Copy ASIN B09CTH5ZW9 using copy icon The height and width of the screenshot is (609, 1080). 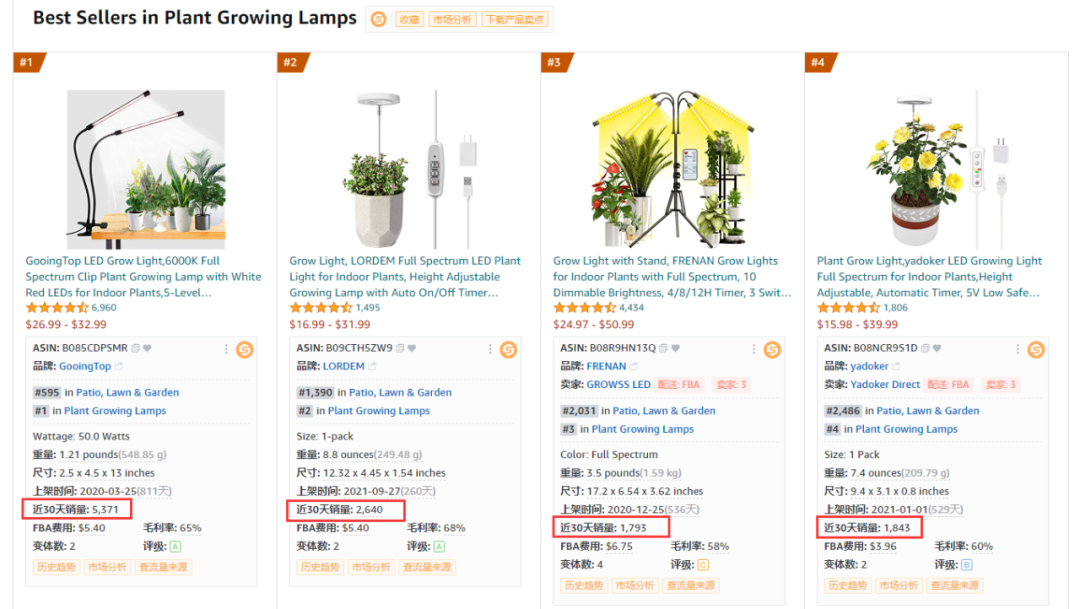[400, 348]
